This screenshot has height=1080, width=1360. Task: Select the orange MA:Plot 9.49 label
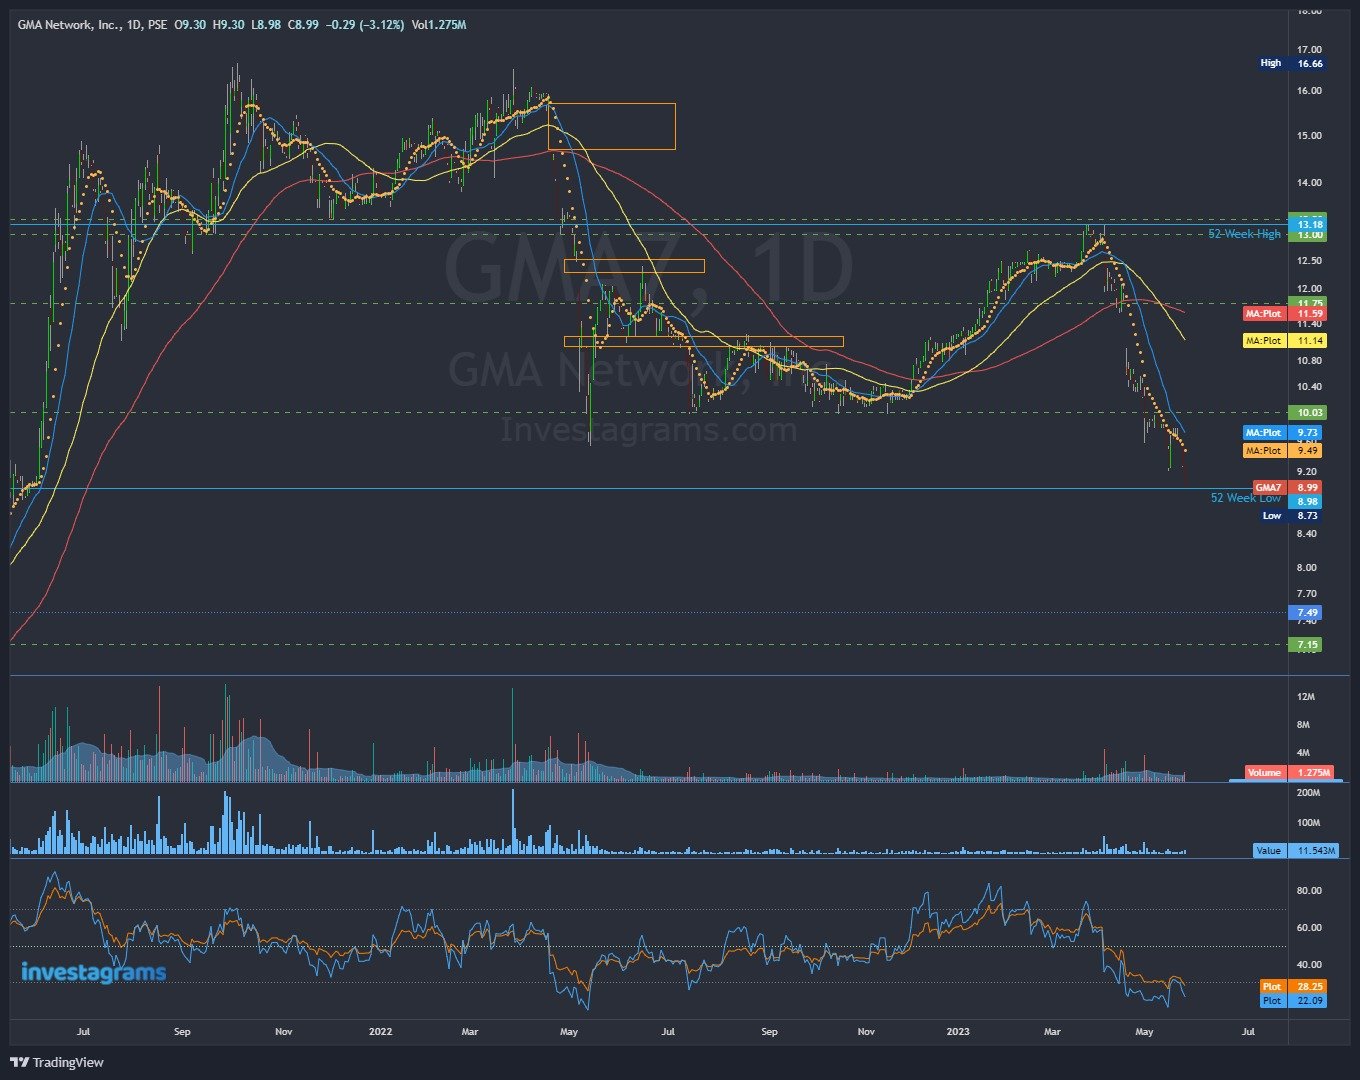[1284, 451]
